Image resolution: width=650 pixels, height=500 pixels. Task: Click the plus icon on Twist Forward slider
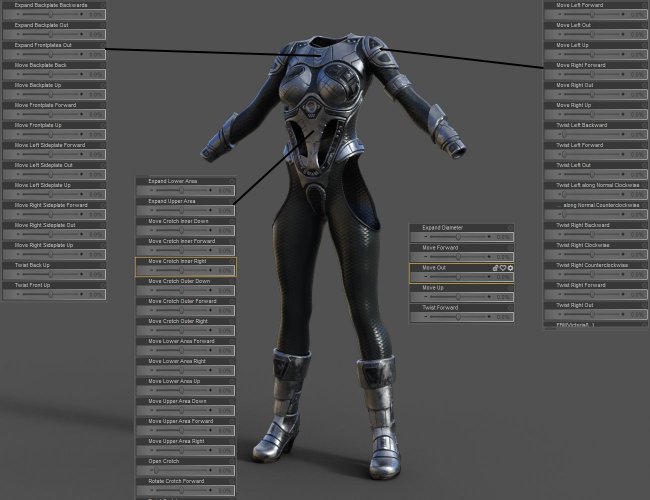tap(489, 317)
